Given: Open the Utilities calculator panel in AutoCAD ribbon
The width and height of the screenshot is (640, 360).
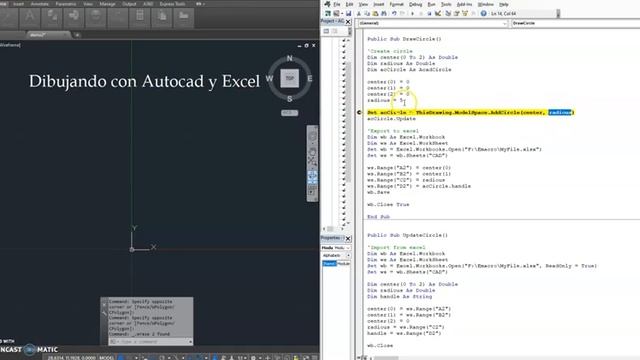Looking at the screenshot, I should pyautogui.click(x=139, y=18).
